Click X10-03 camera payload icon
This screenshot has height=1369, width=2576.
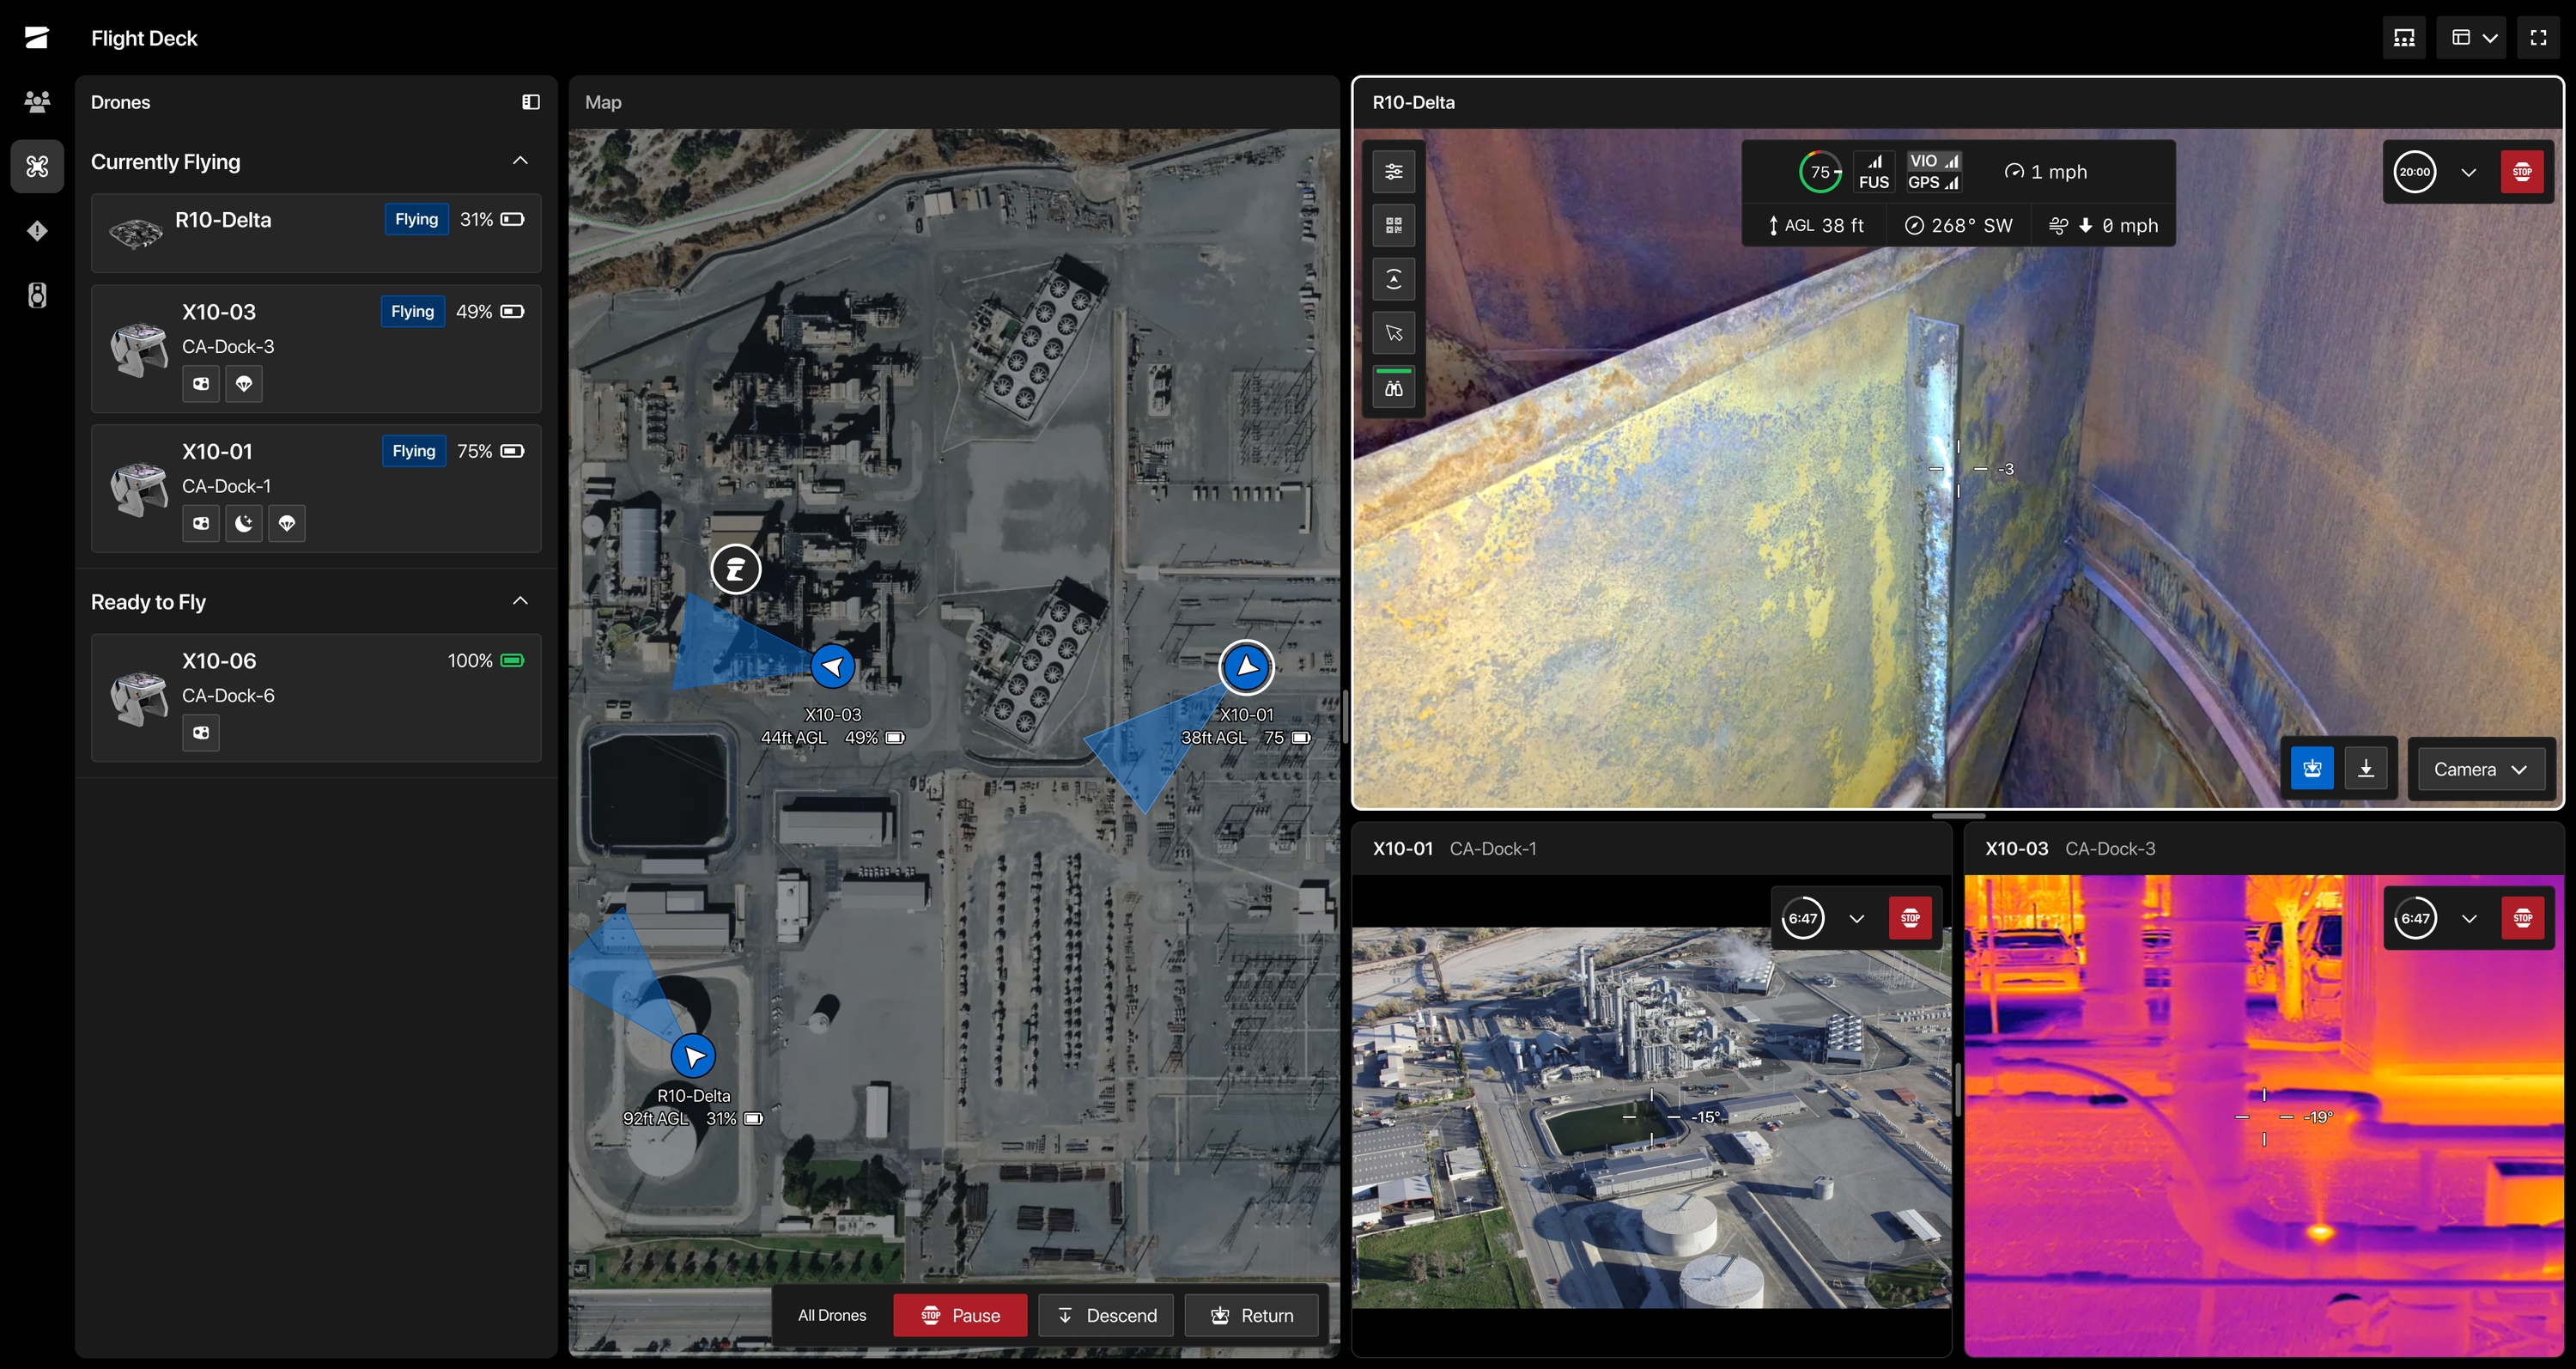coord(201,384)
